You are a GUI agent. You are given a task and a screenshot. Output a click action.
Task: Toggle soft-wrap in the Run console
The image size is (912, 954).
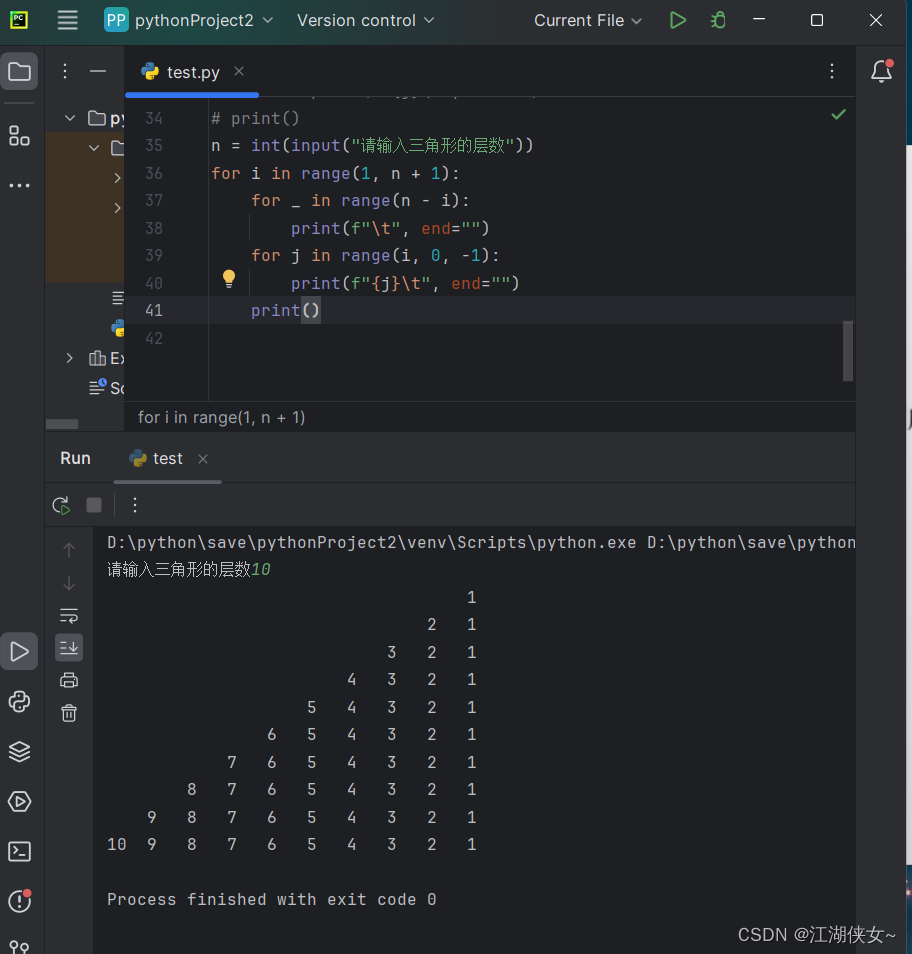(x=68, y=615)
